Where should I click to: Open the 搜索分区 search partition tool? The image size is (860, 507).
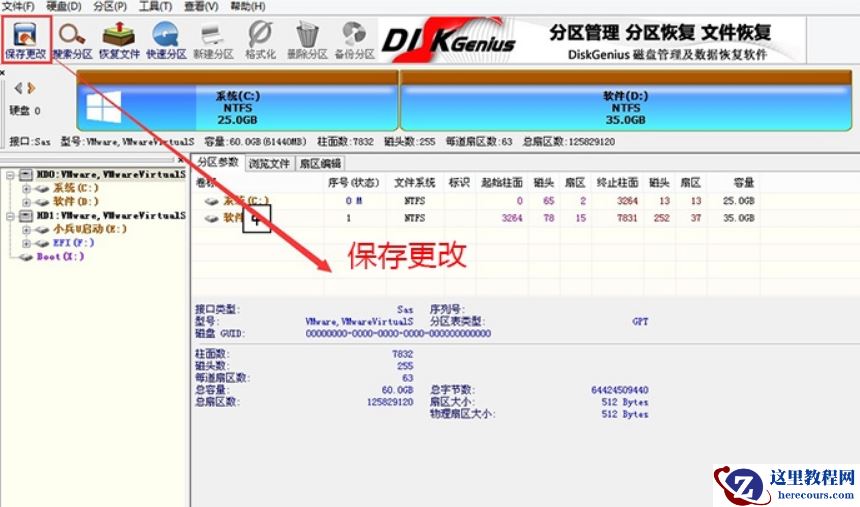(x=72, y=40)
